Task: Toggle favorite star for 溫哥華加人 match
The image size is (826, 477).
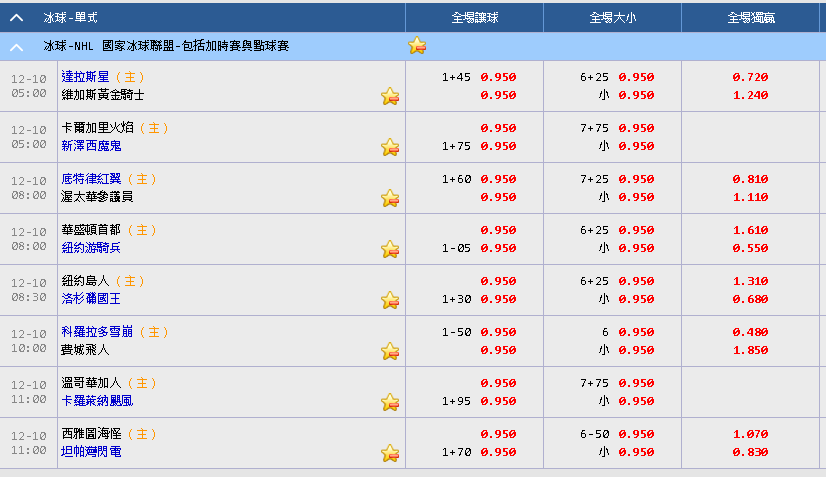Action: coord(390,403)
